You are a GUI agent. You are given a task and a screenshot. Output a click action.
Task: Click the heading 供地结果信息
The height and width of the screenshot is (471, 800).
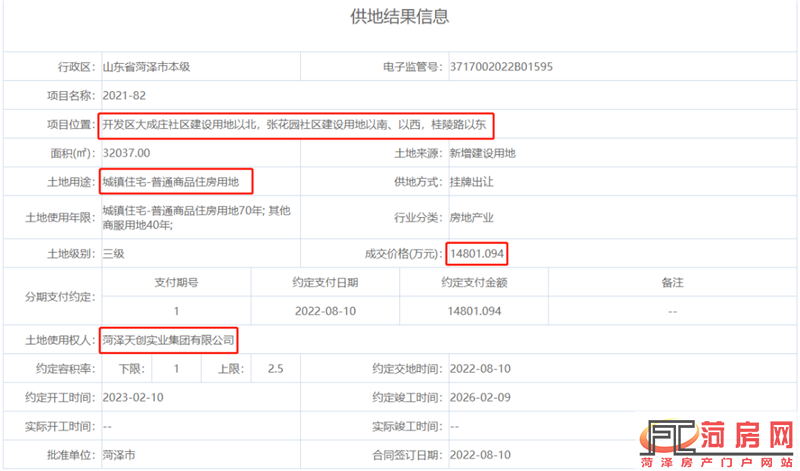[399, 17]
